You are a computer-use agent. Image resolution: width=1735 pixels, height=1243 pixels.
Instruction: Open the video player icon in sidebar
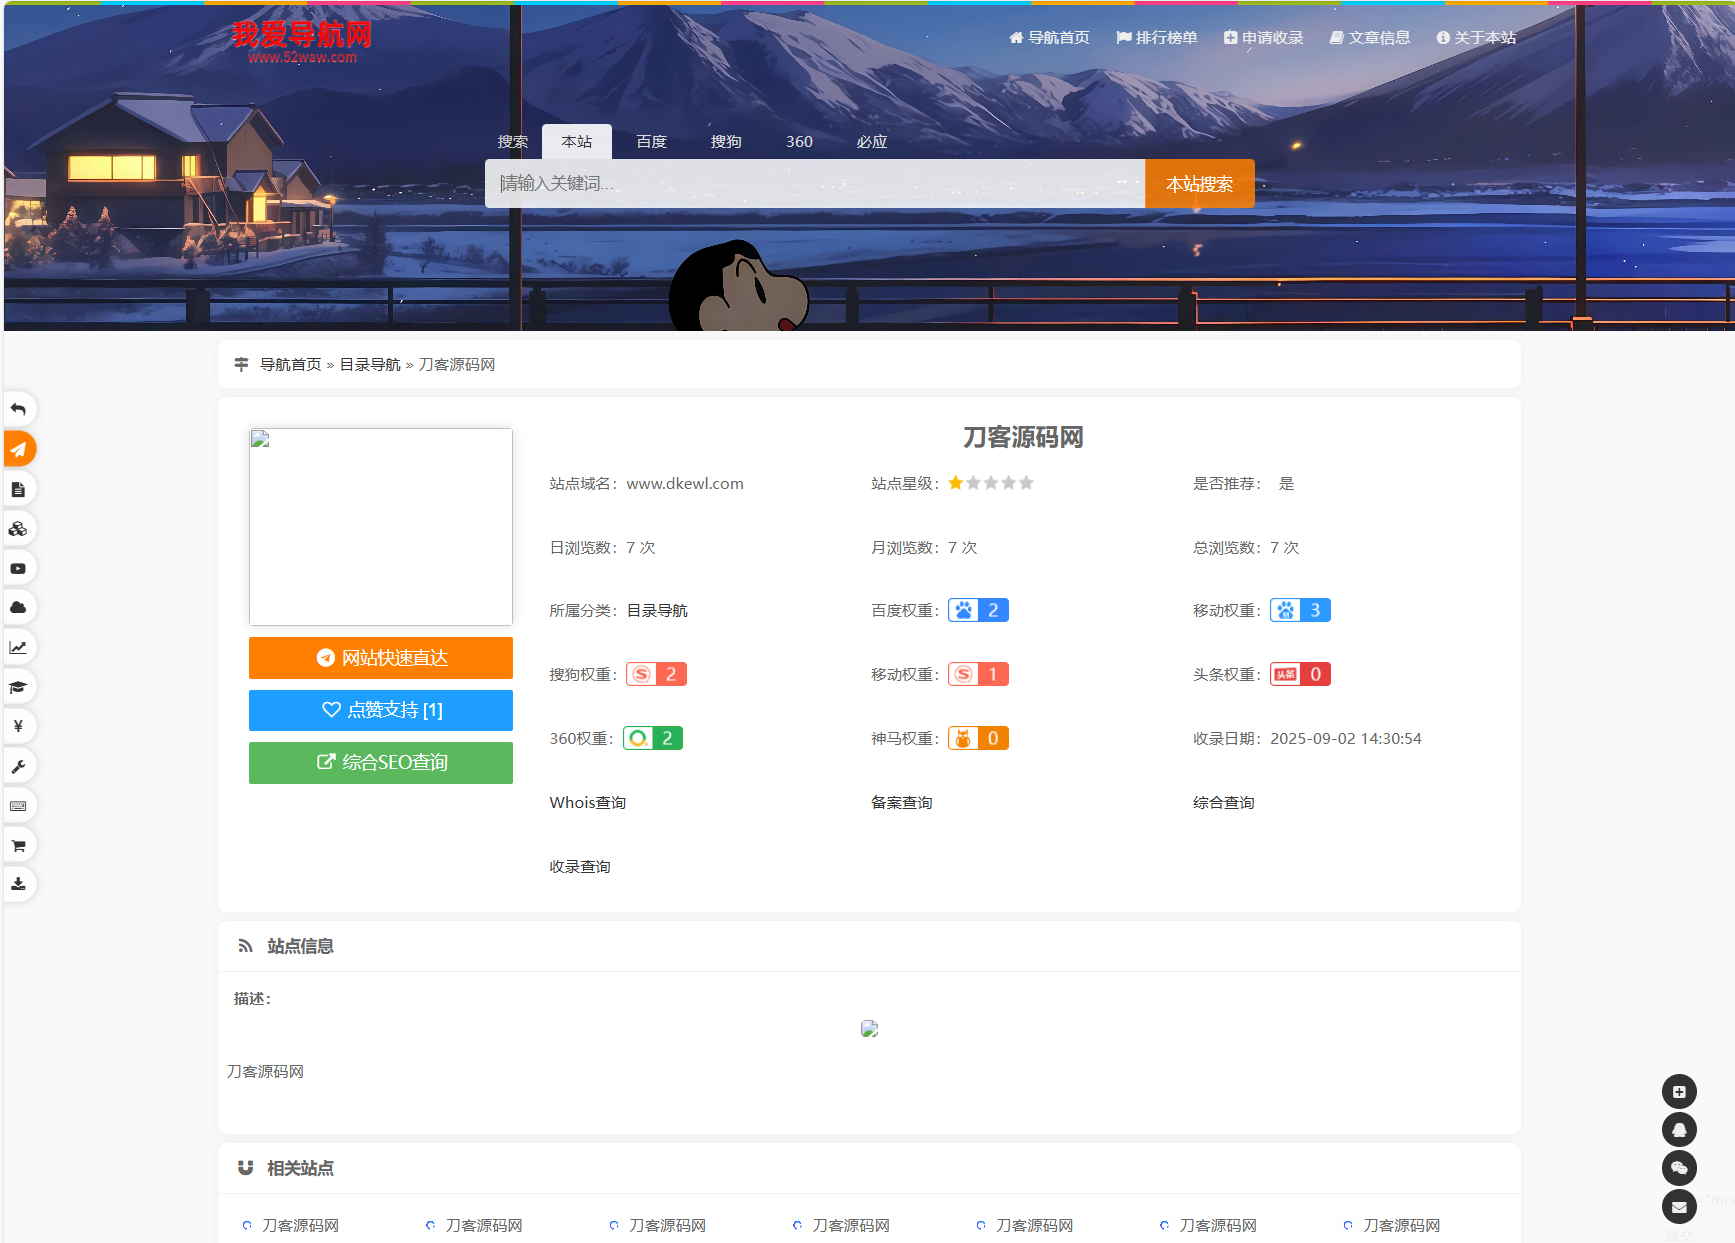click(x=19, y=567)
